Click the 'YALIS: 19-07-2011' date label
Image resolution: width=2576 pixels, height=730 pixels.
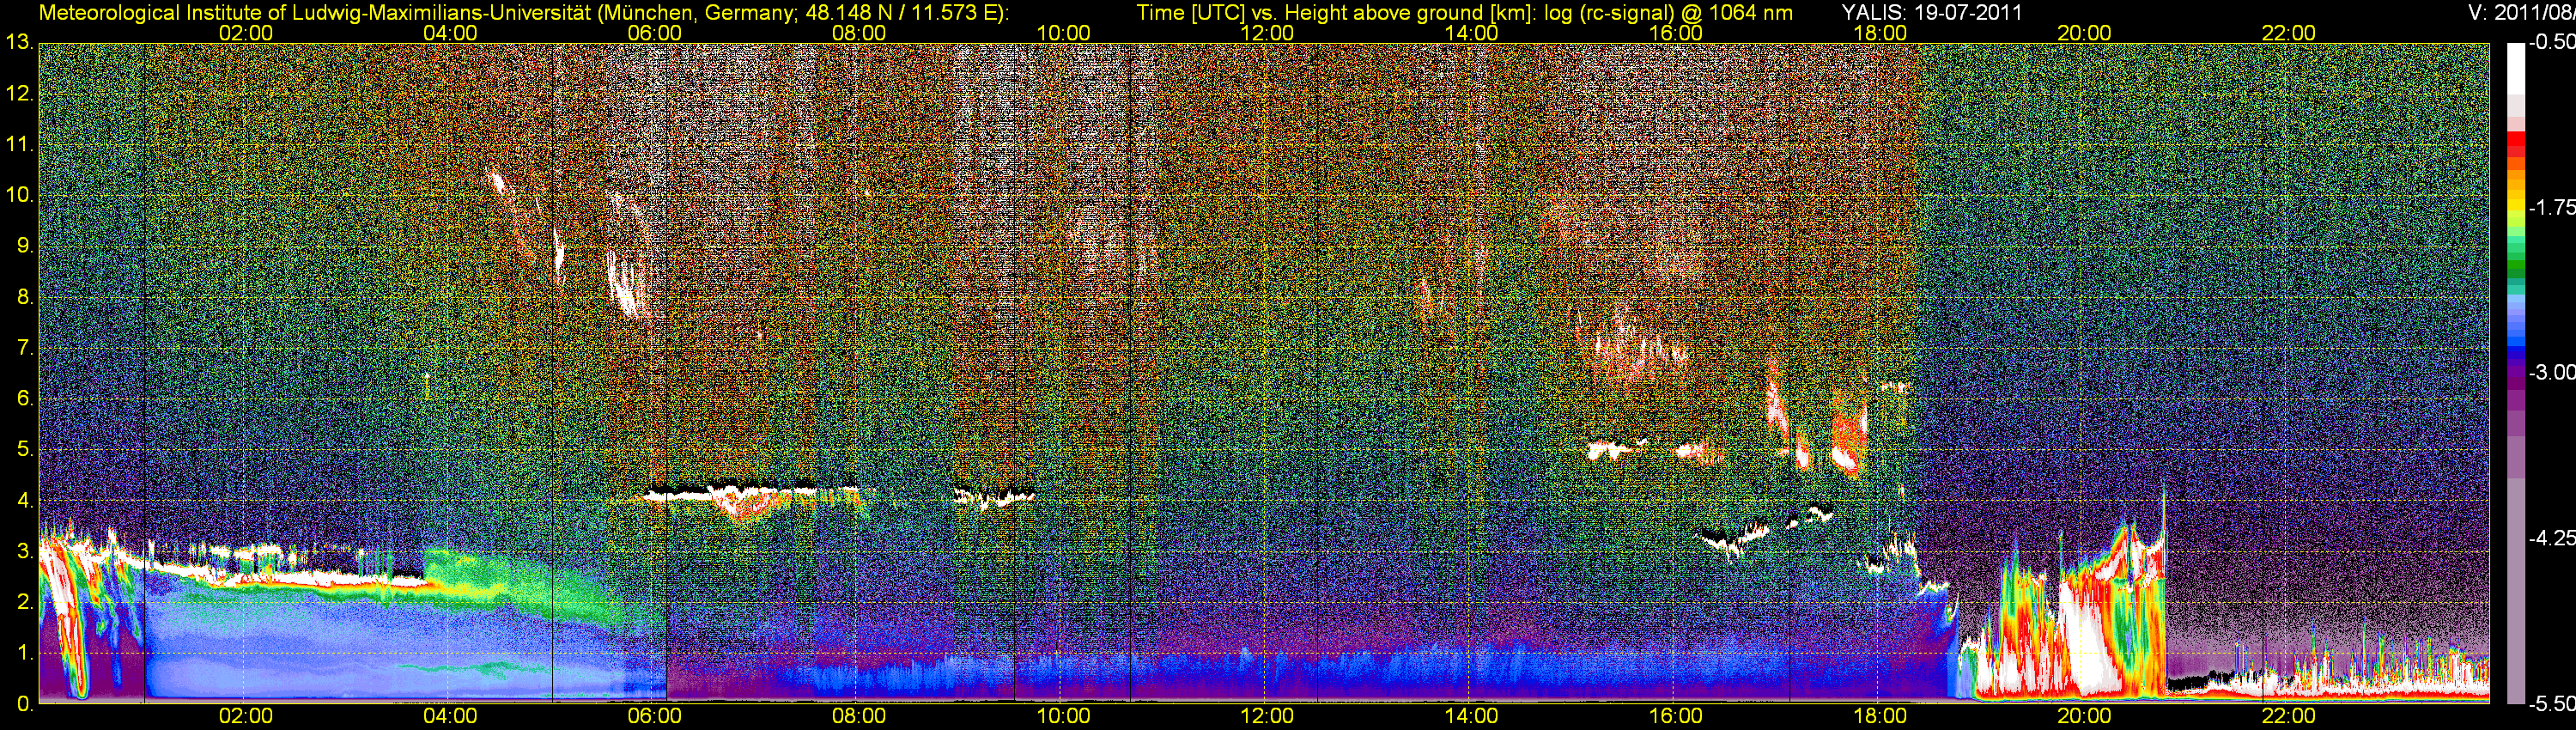[1932, 12]
